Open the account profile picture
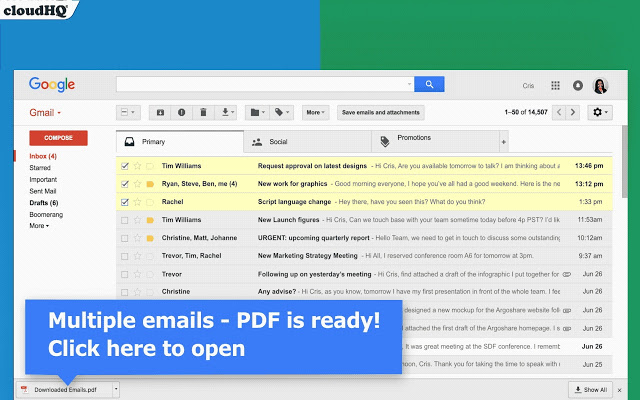 [x=600, y=86]
